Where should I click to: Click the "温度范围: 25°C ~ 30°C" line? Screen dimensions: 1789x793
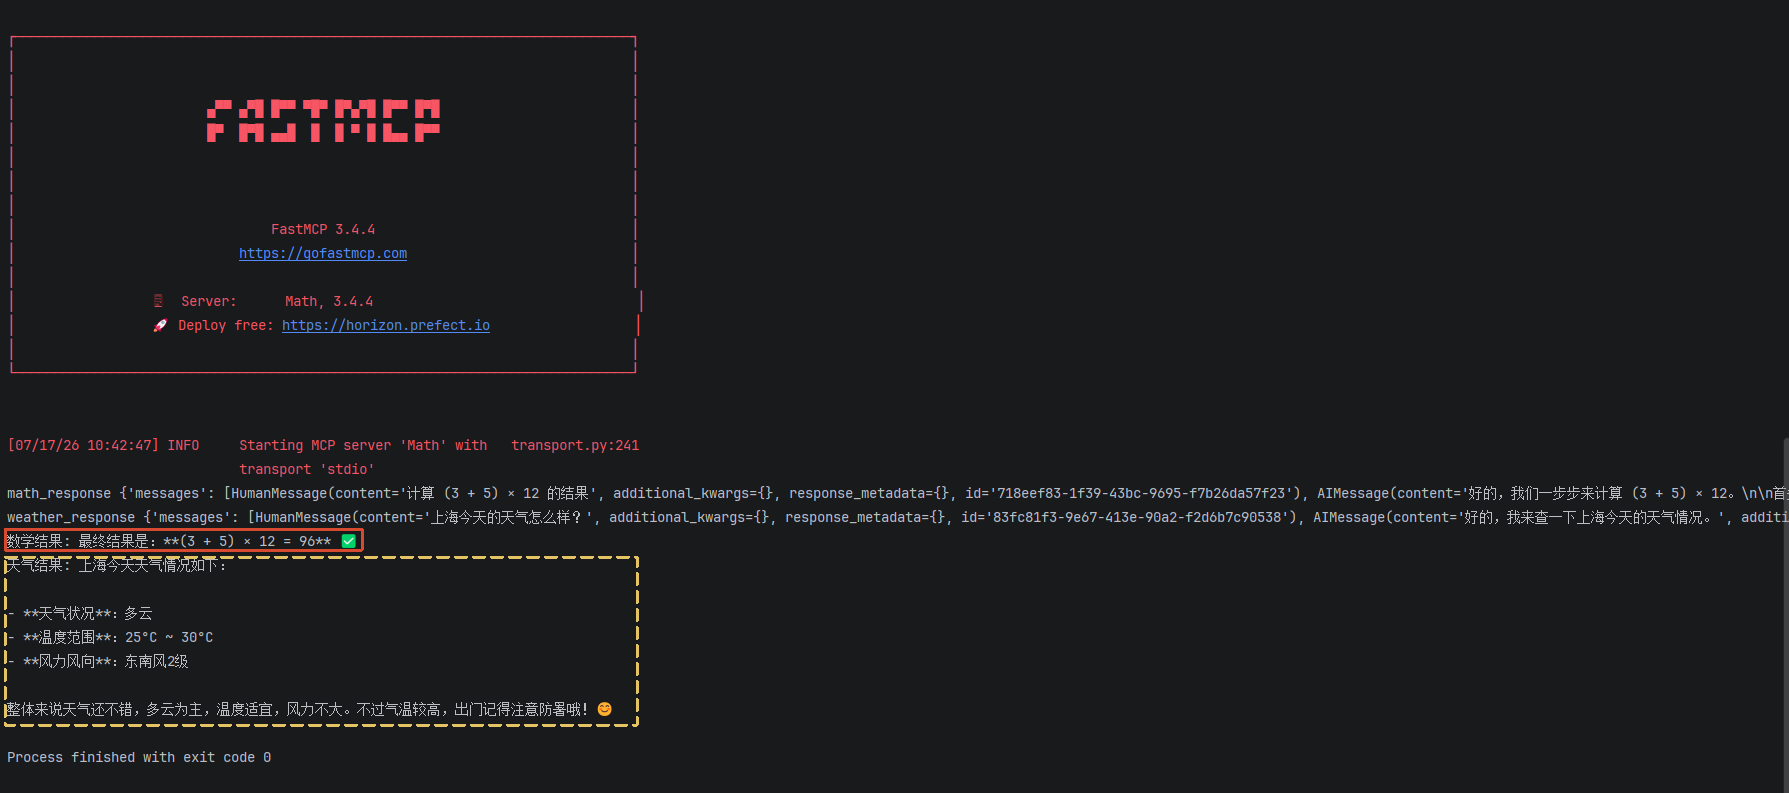[110, 638]
